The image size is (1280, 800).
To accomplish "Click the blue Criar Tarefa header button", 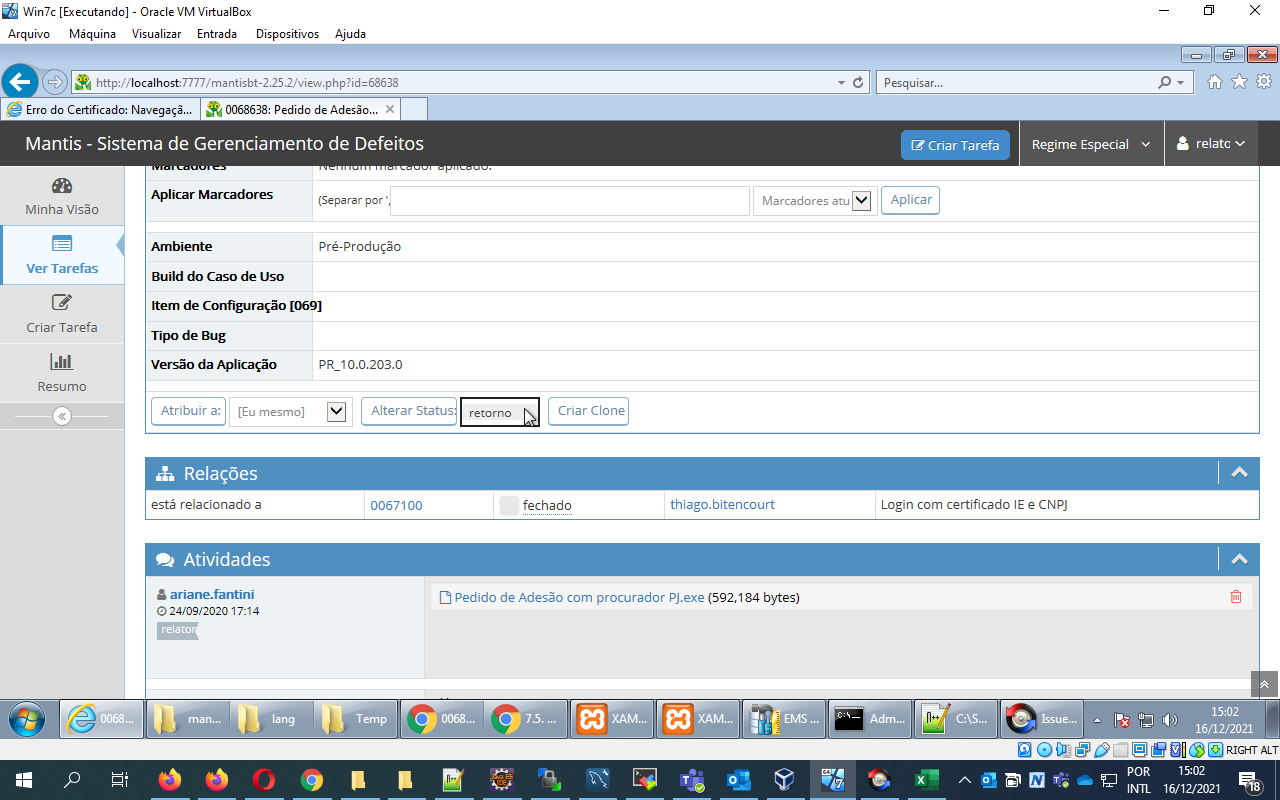I will click(x=955, y=145).
